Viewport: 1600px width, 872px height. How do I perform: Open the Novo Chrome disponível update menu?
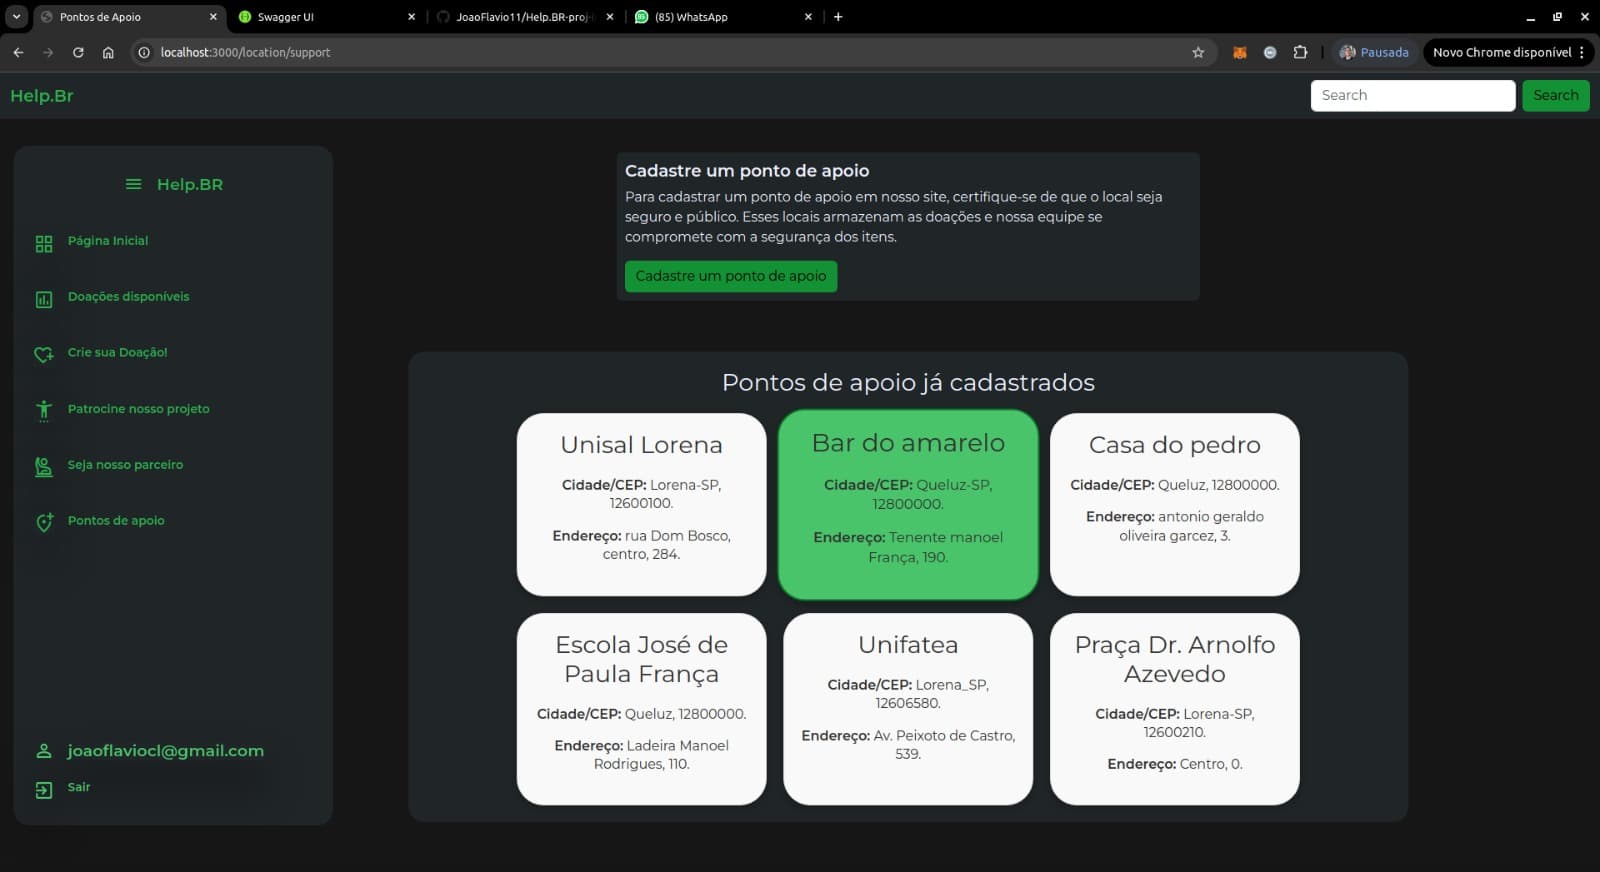pos(1508,52)
